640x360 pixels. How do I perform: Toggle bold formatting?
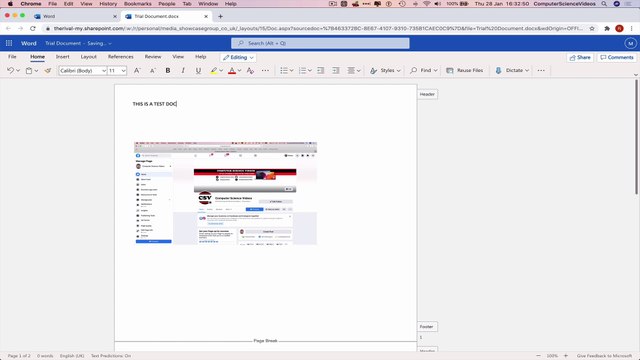click(x=168, y=71)
